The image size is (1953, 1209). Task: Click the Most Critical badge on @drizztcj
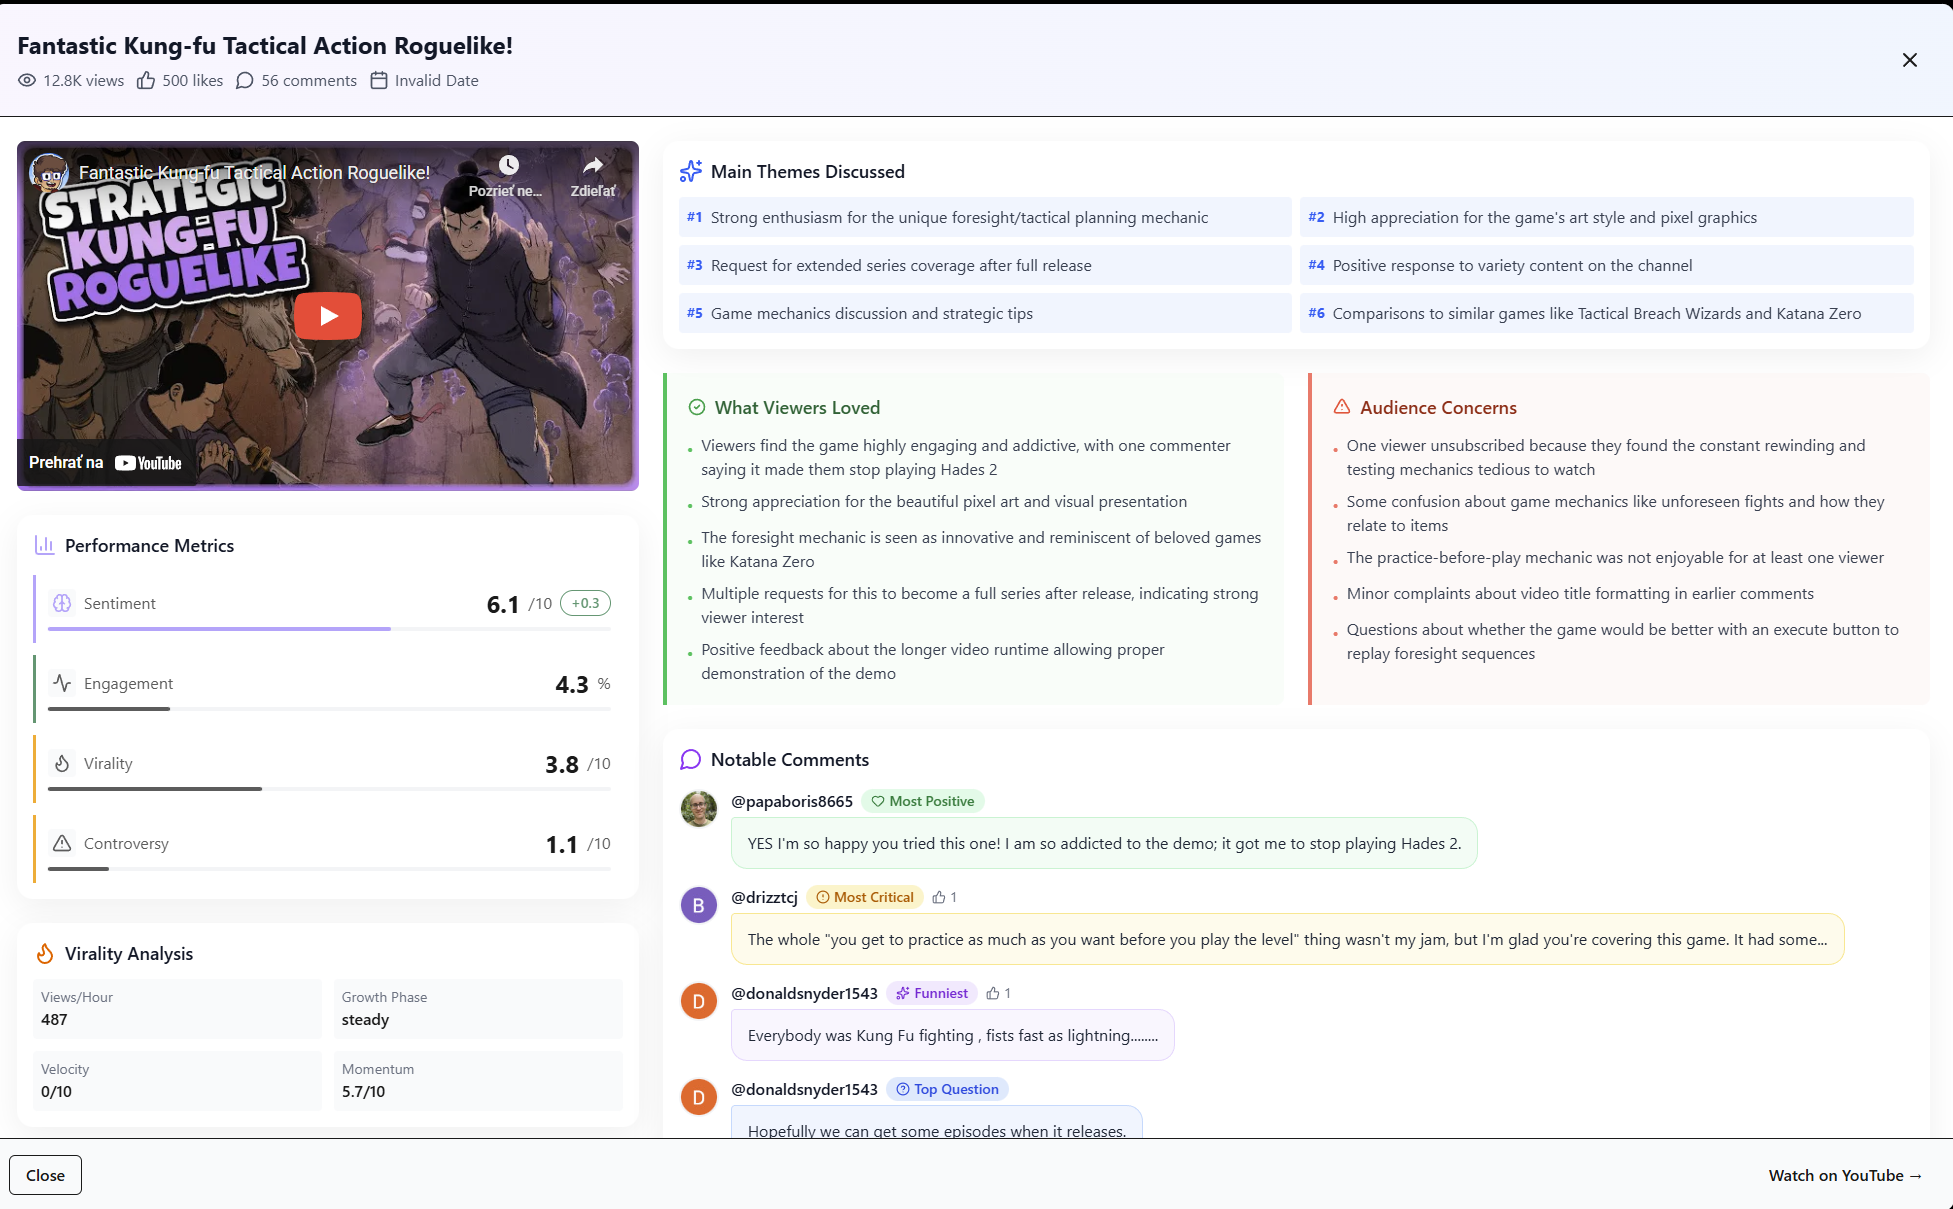[x=864, y=897]
